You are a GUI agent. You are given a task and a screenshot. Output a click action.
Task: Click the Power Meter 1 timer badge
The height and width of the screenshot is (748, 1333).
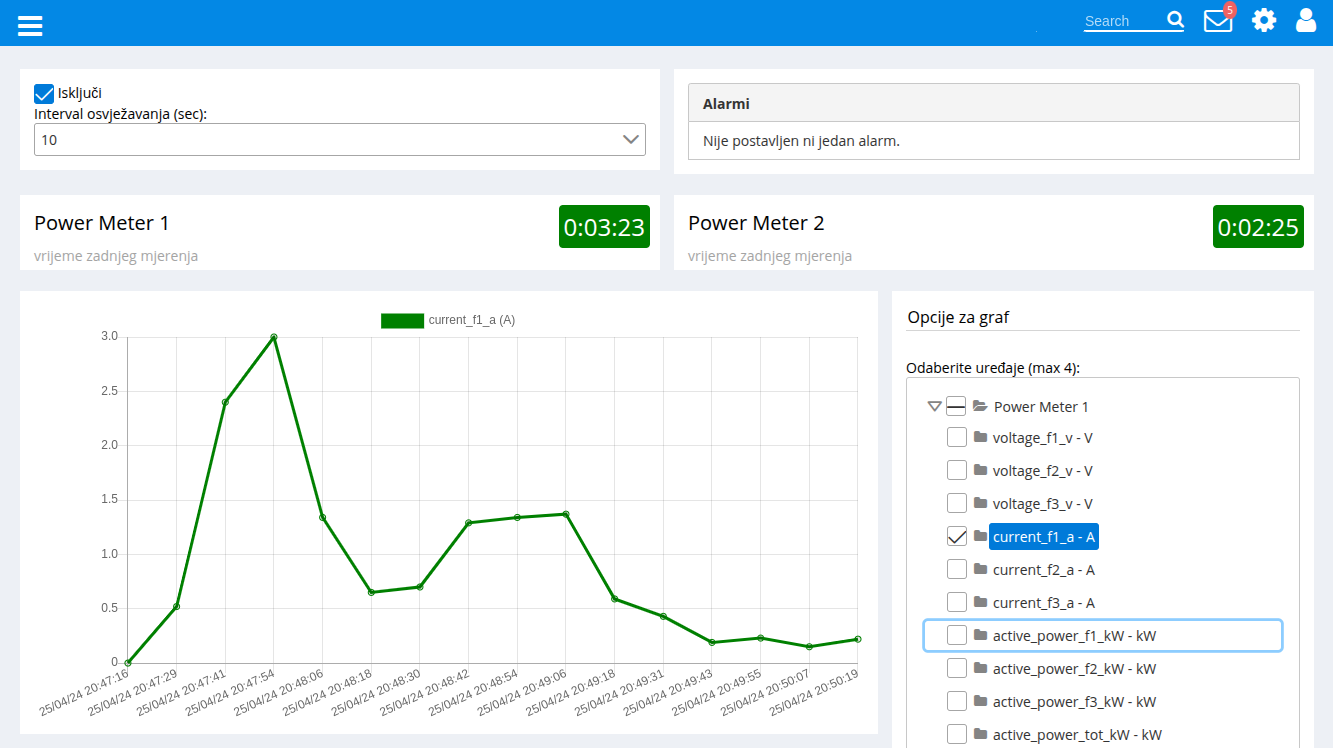[x=604, y=227]
